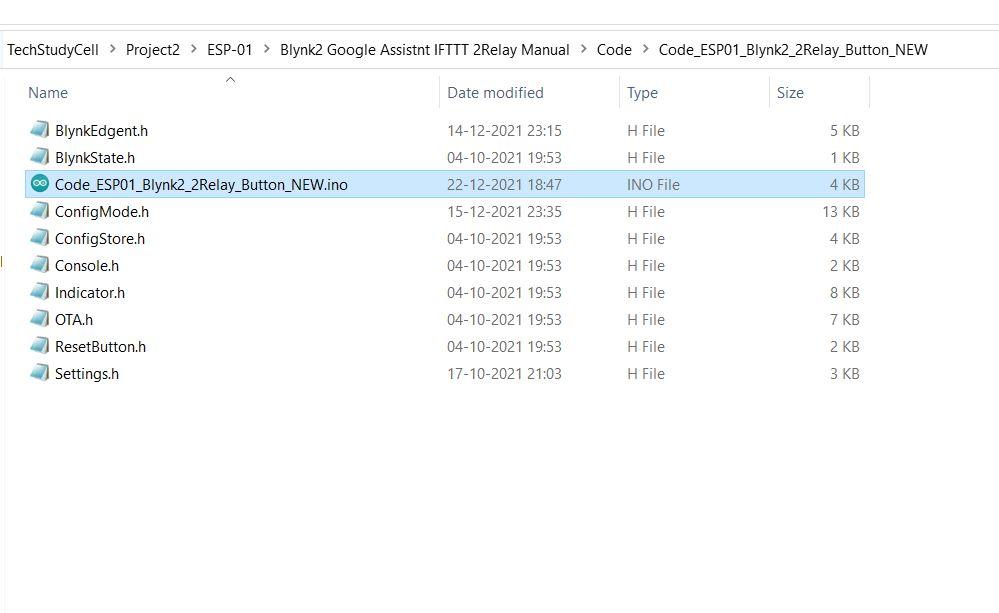Sort files by Size column header

[790, 93]
